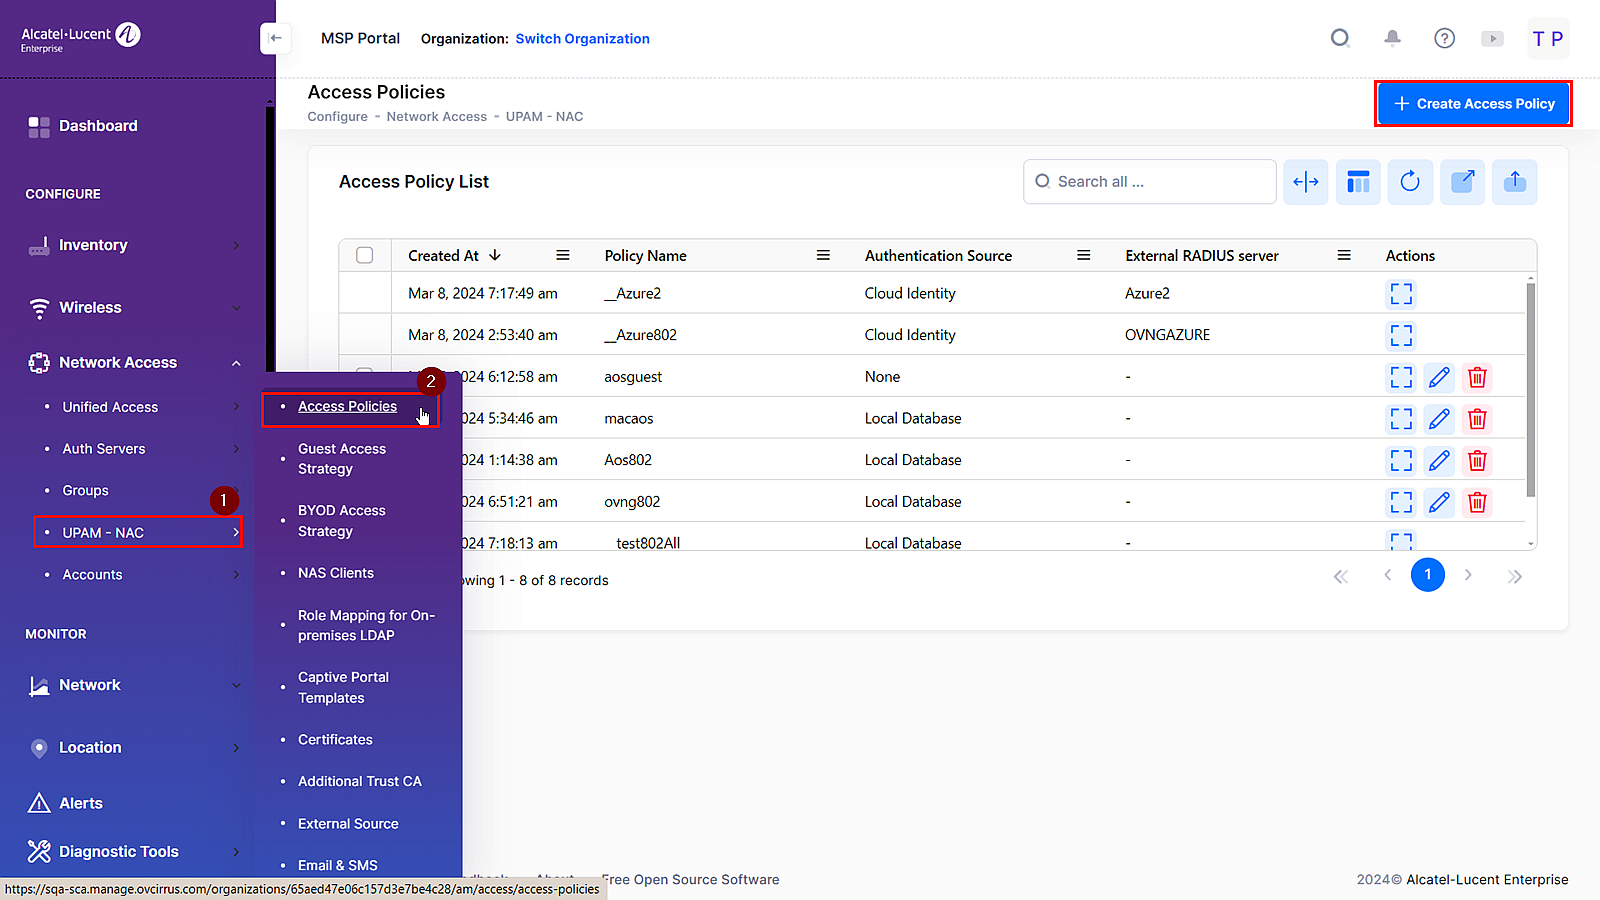Viewport: 1600px width, 900px height.
Task: Open the help question mark icon
Action: tap(1444, 38)
